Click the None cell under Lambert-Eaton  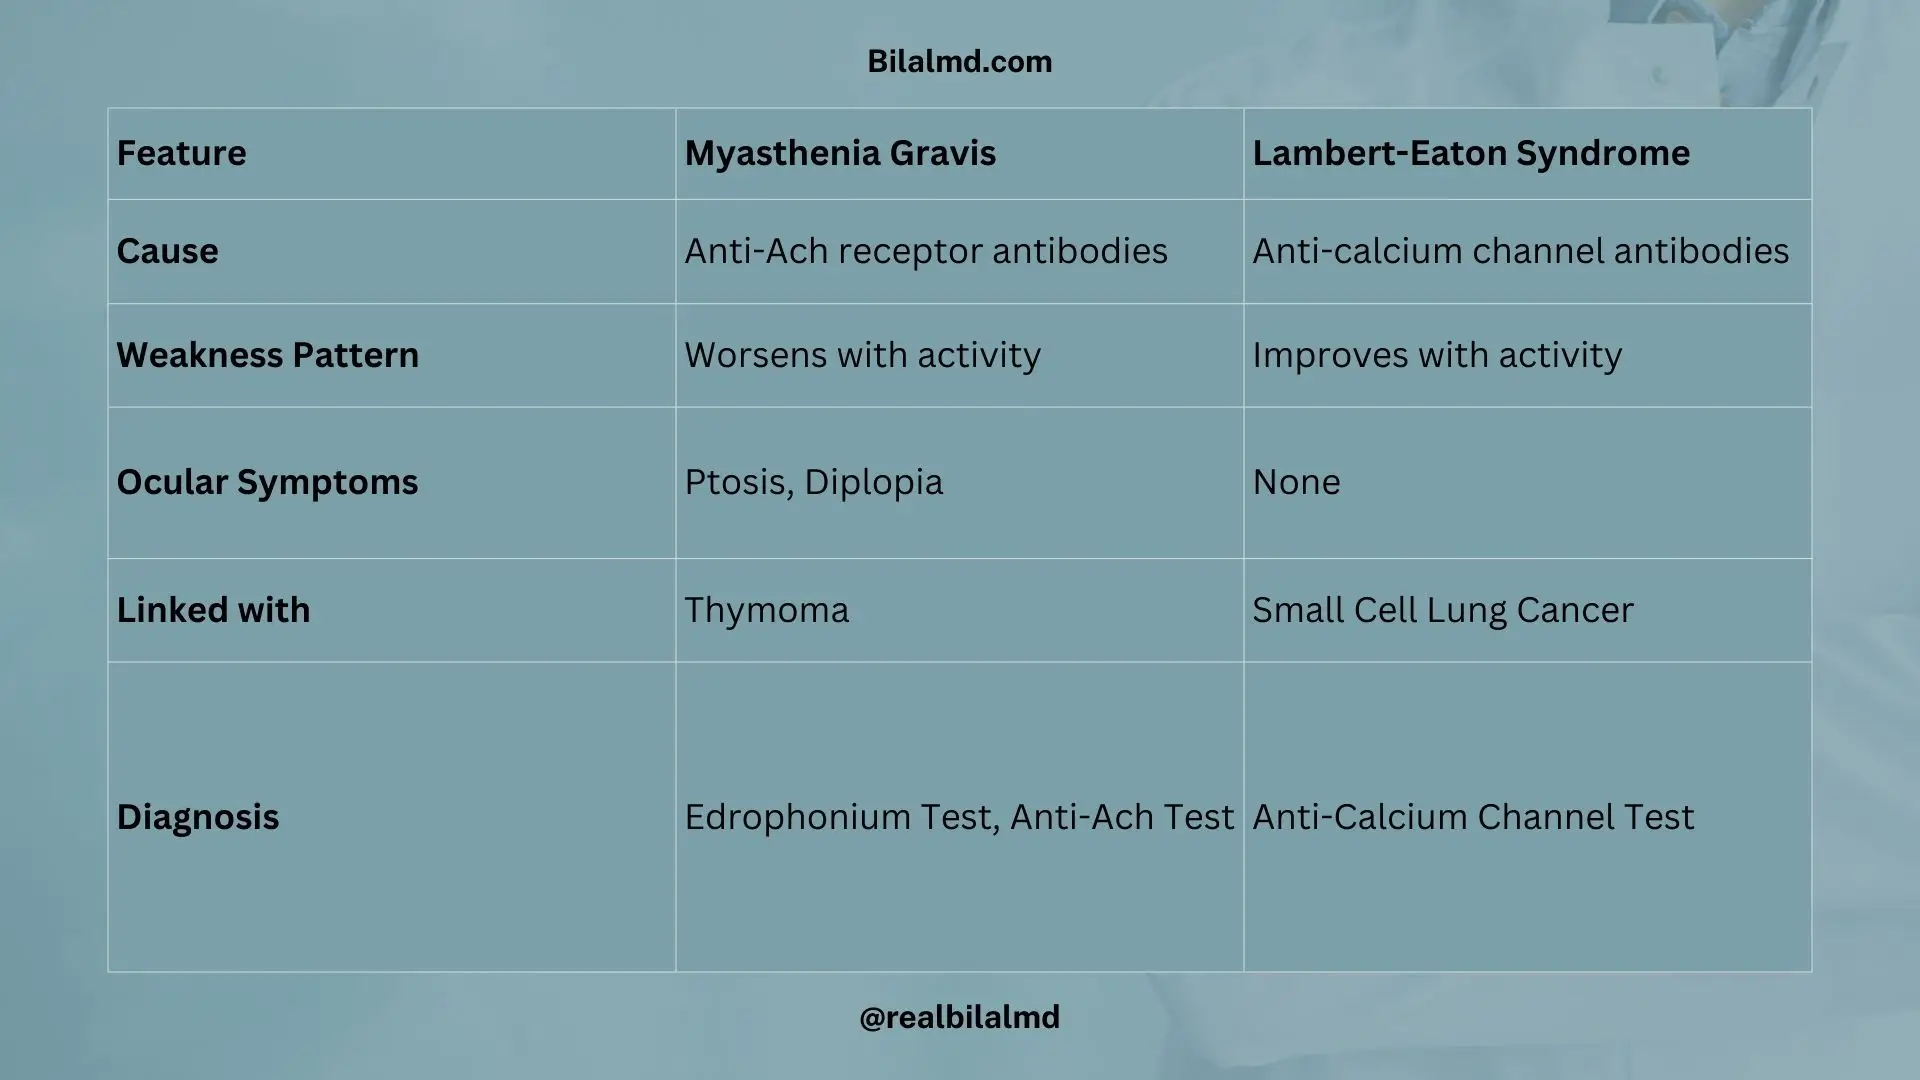point(1296,482)
